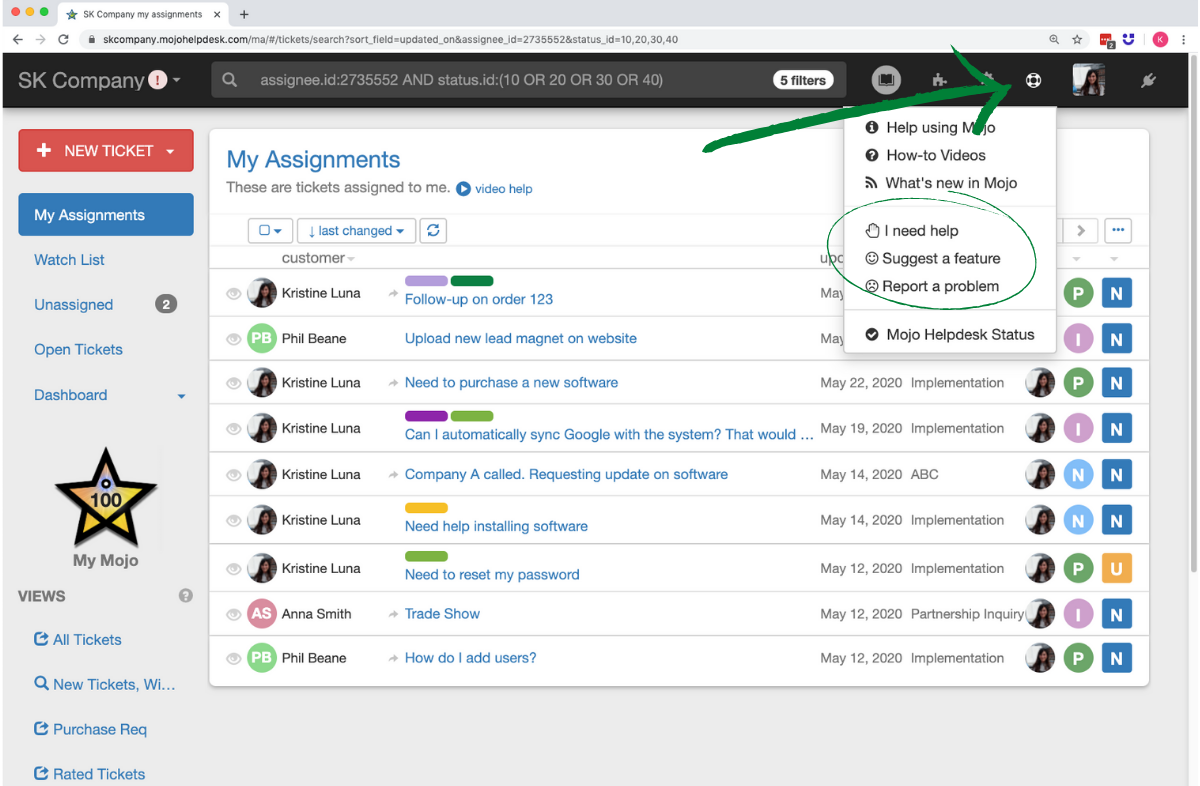The height and width of the screenshot is (786, 1200).
Task: Click the ticket search input field
Action: 510,80
